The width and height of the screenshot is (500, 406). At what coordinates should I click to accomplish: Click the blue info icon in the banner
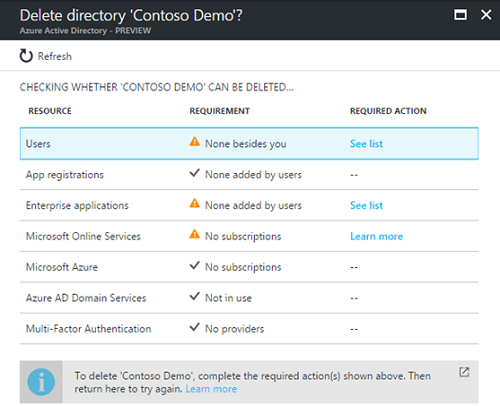coord(41,382)
